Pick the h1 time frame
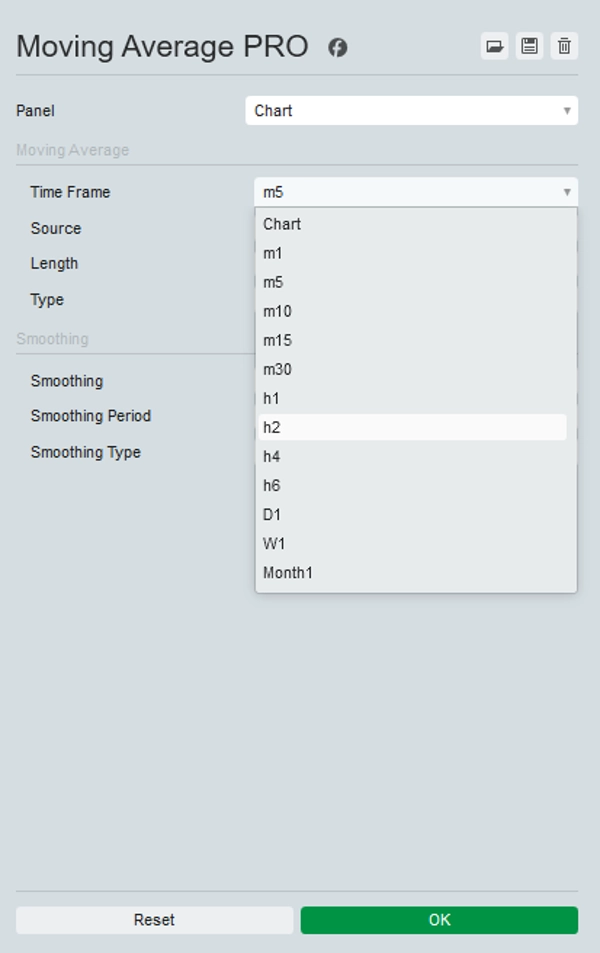This screenshot has width=600, height=953. click(272, 398)
